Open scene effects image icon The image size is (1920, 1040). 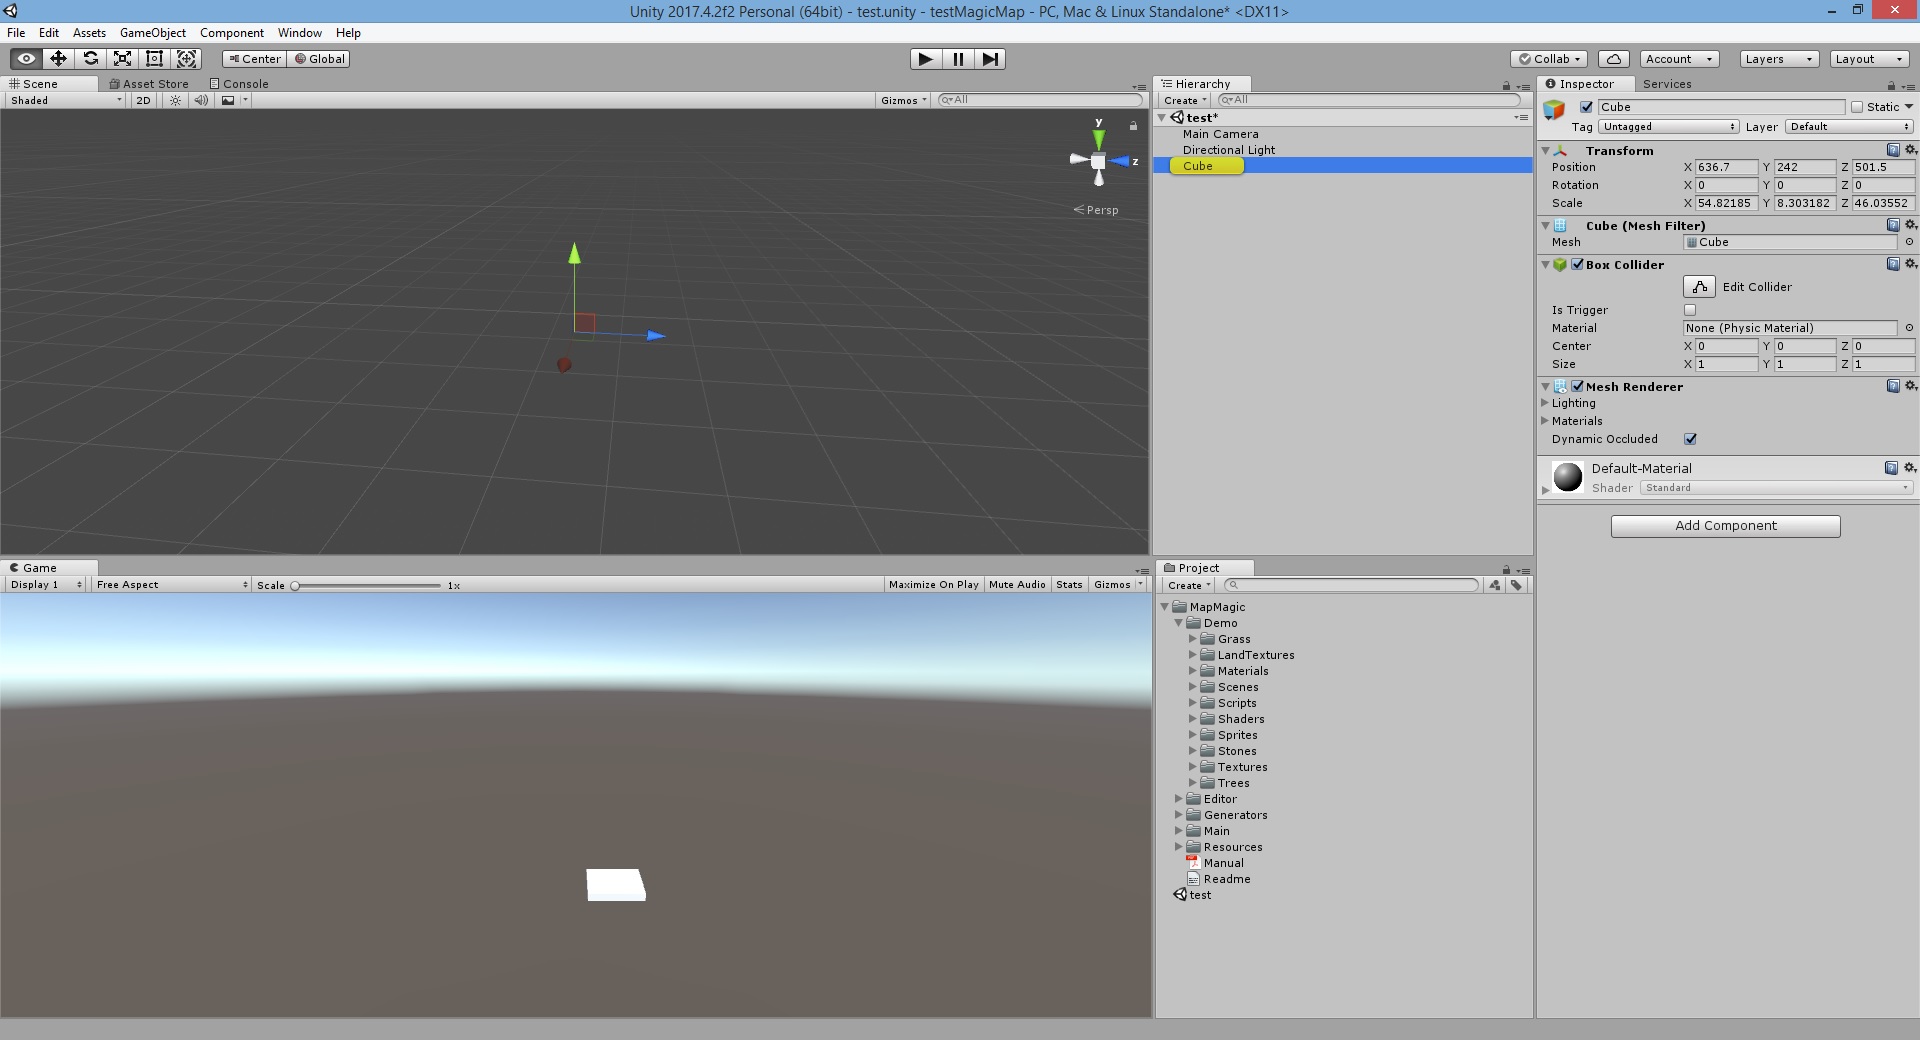pyautogui.click(x=228, y=100)
